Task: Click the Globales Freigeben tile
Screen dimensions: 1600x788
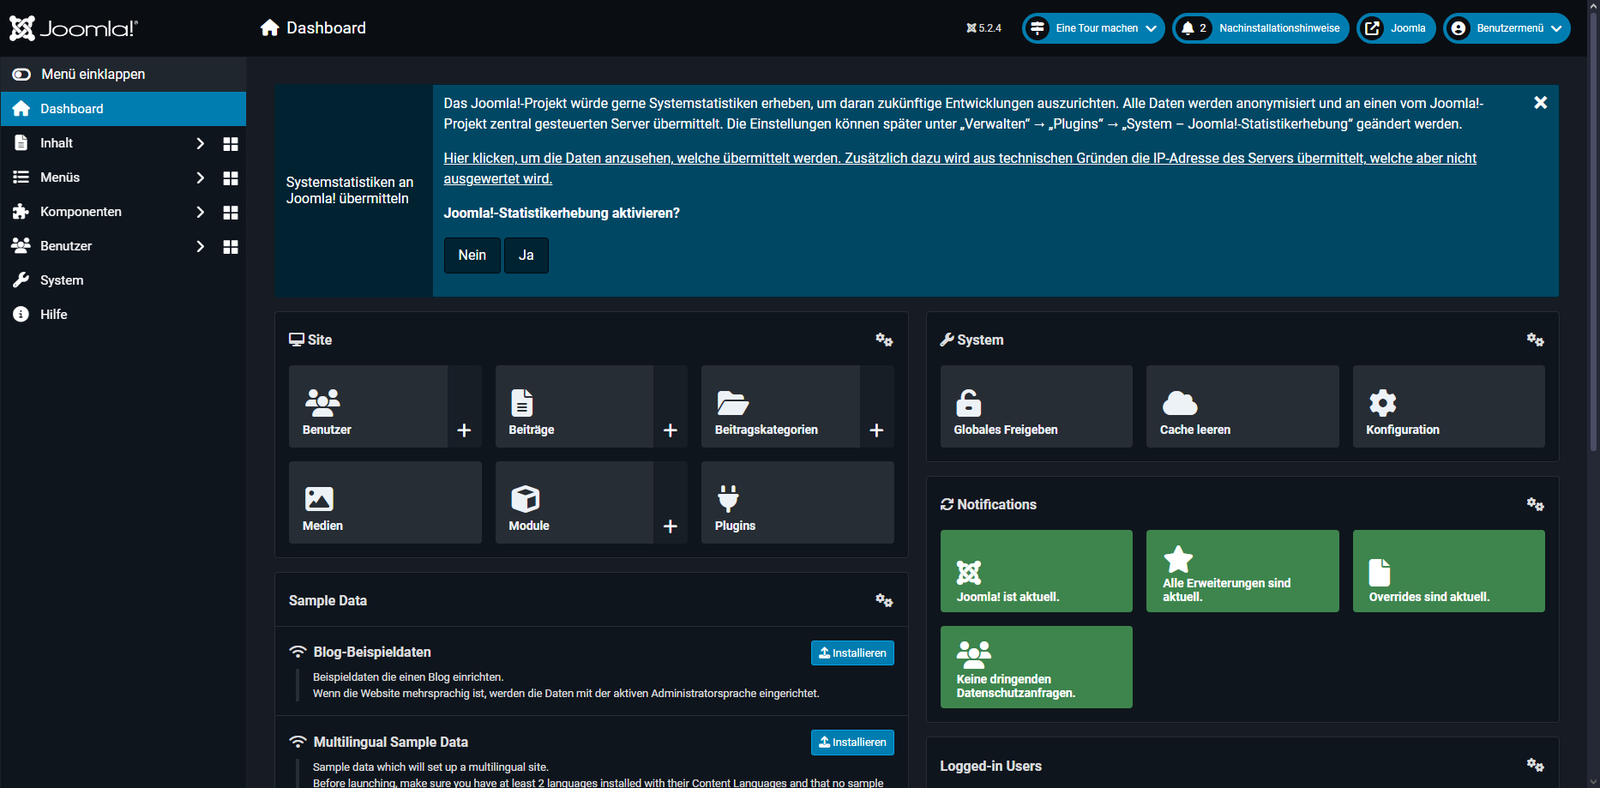Action: [x=1036, y=406]
